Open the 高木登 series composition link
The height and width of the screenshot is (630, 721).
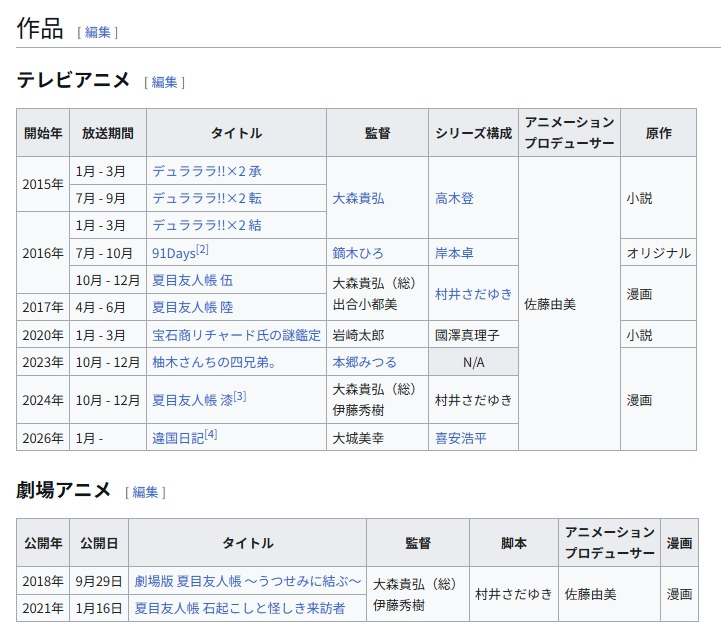(x=454, y=198)
